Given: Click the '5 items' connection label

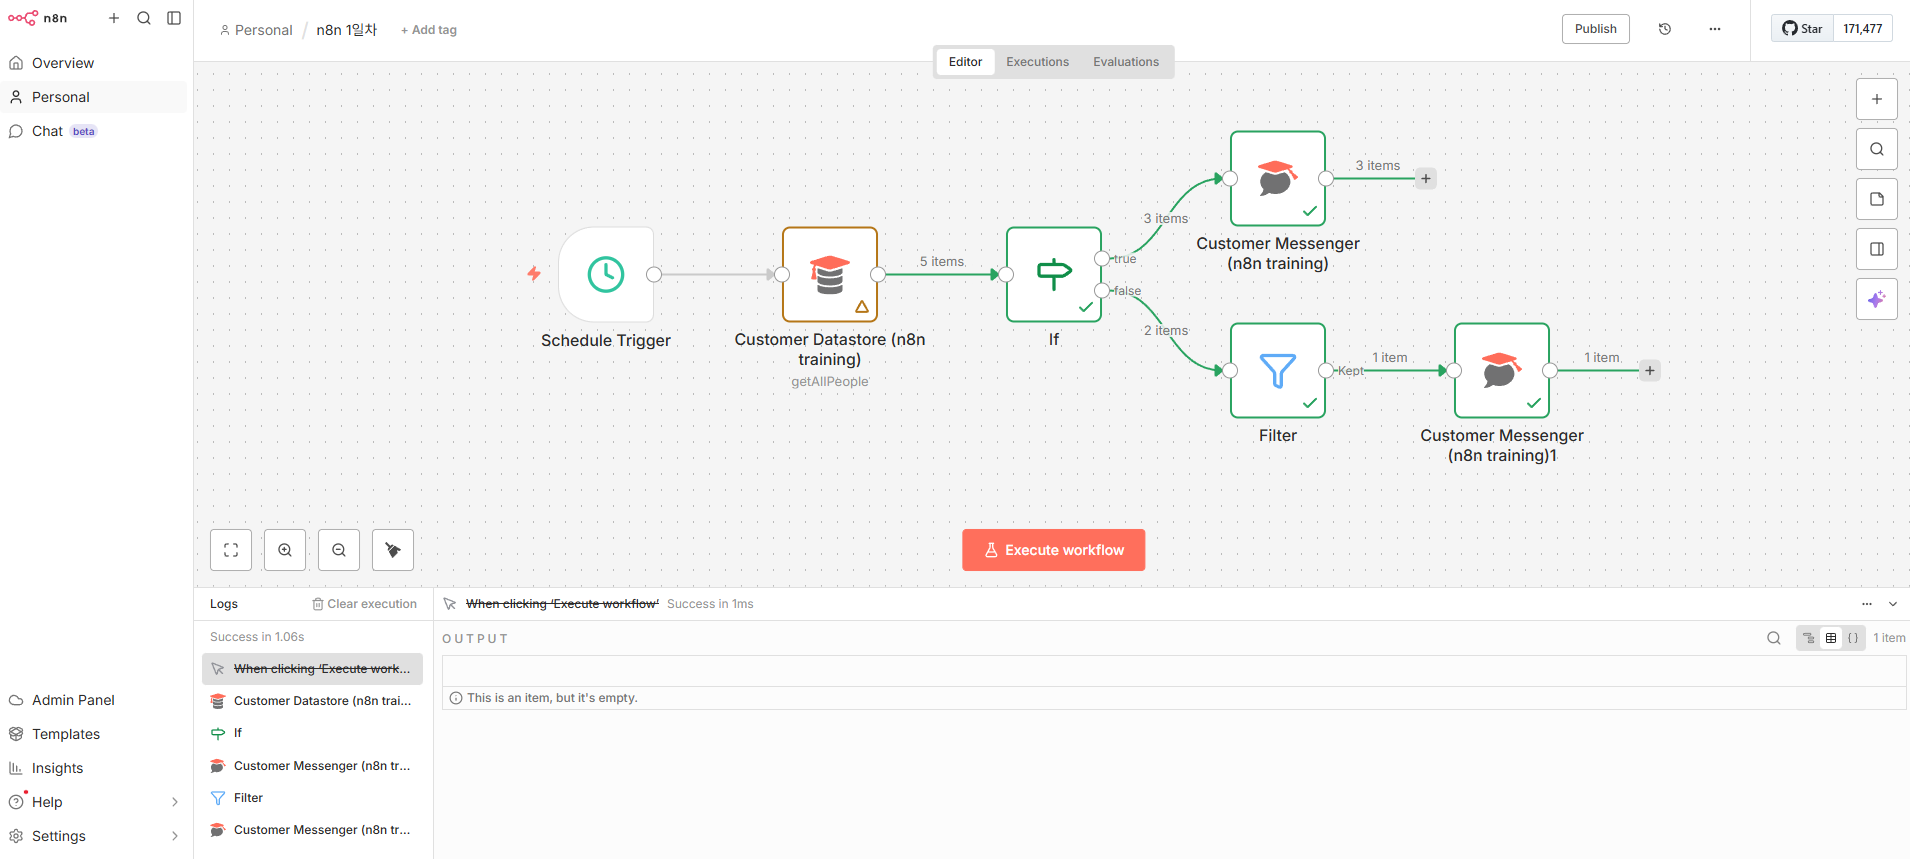Looking at the screenshot, I should (942, 261).
